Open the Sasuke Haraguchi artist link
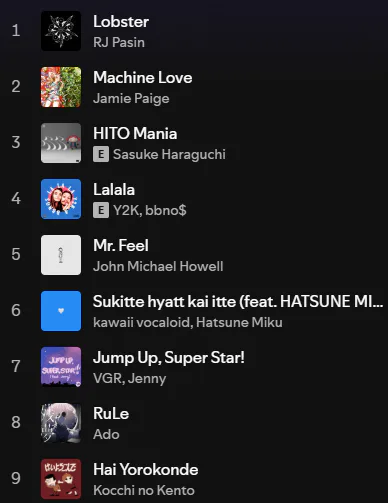Image resolution: width=388 pixels, height=503 pixels. 169,155
